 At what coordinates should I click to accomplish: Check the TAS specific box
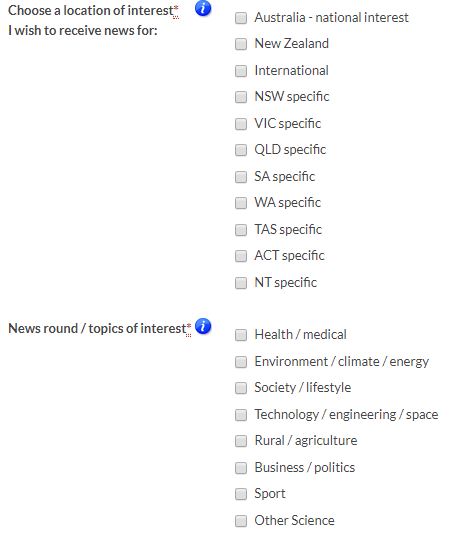point(241,229)
